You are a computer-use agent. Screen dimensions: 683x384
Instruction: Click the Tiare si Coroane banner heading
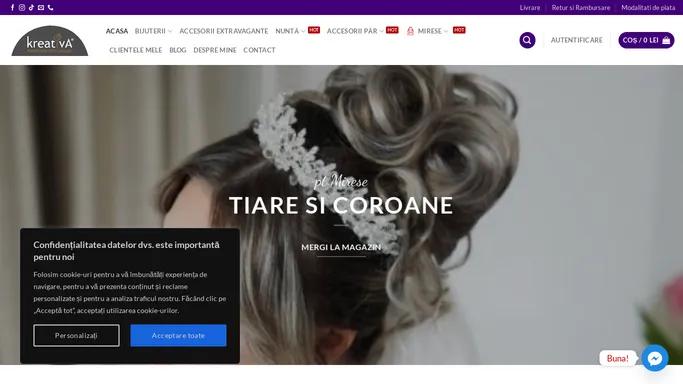point(341,205)
